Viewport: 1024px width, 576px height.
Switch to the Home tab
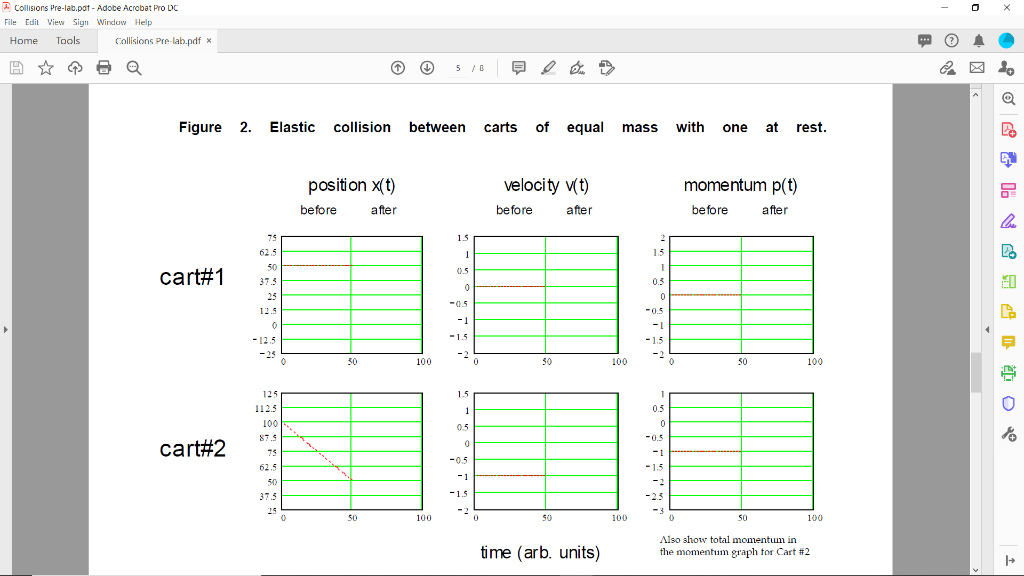point(23,40)
